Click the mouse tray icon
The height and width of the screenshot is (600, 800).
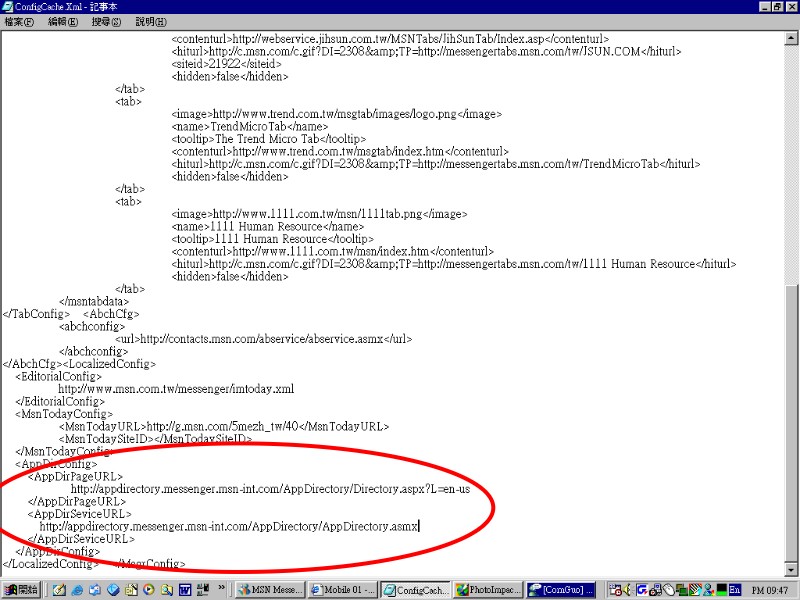[668, 590]
